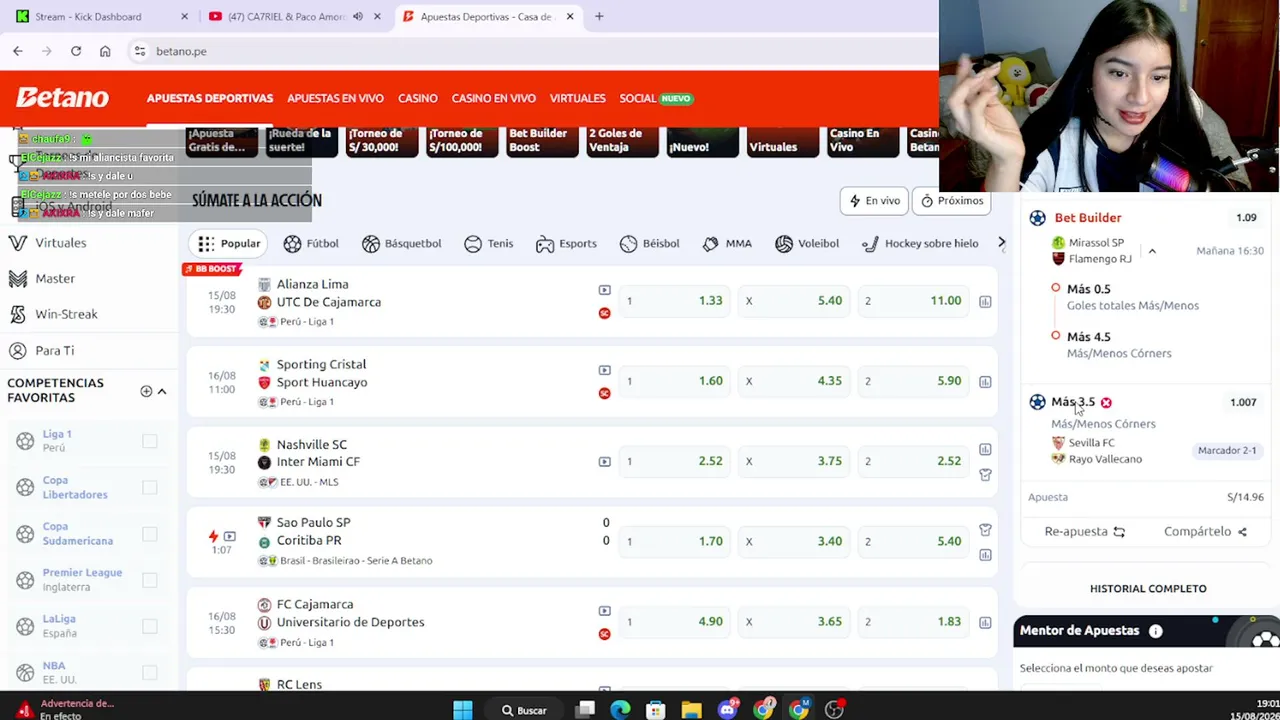This screenshot has height=720, width=1280.
Task: Go to Casino section
Action: [418, 98]
